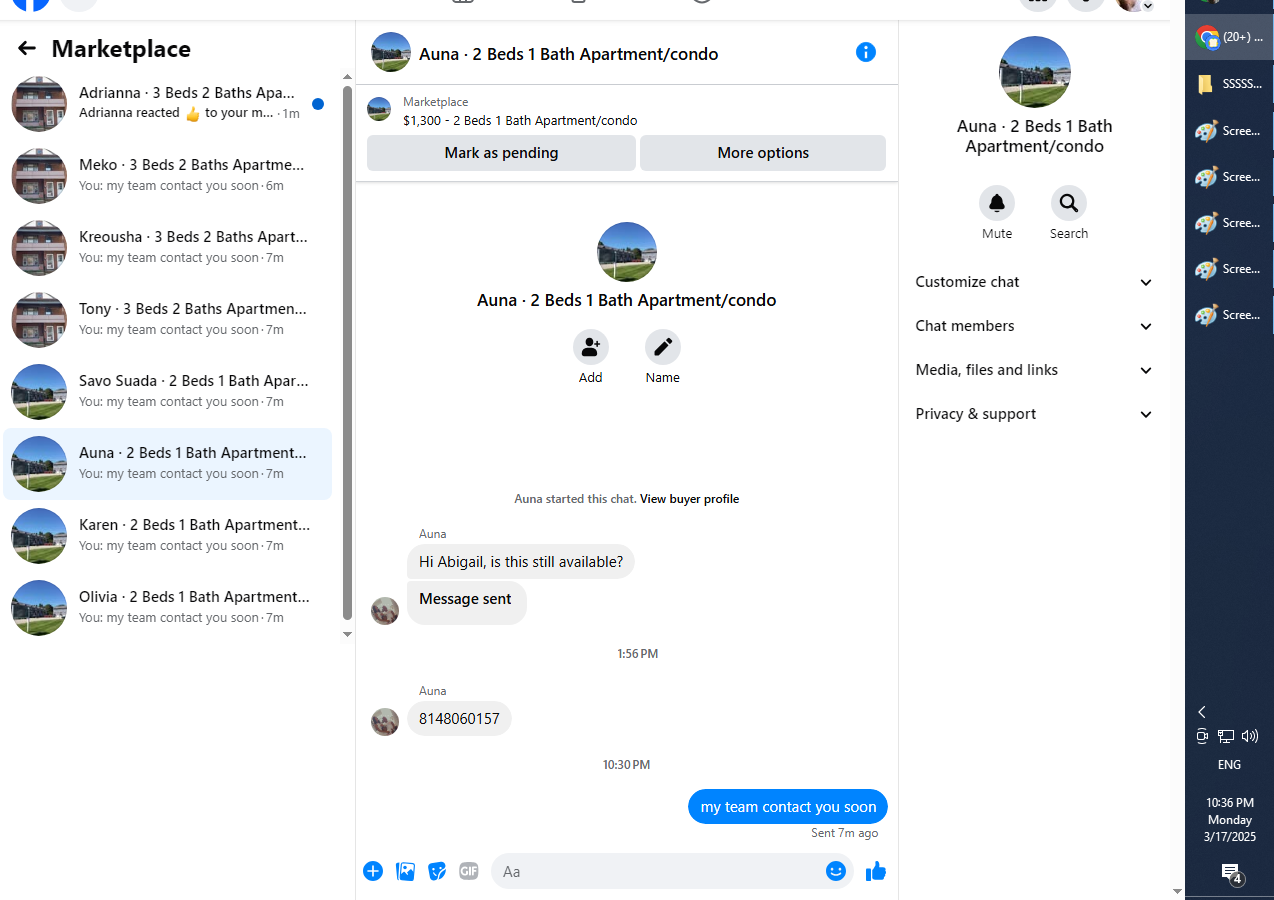
Task: Open Adrianna's 3 Beds 2 Baths conversation
Action: click(168, 104)
